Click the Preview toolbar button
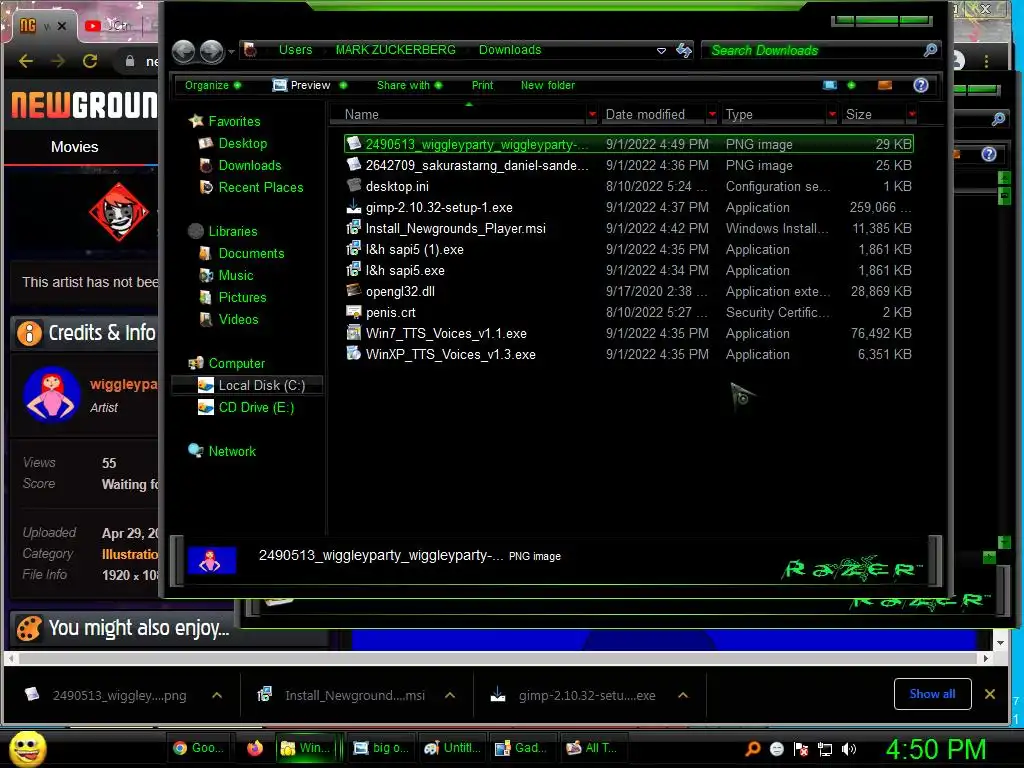This screenshot has width=1024, height=768. 302,85
